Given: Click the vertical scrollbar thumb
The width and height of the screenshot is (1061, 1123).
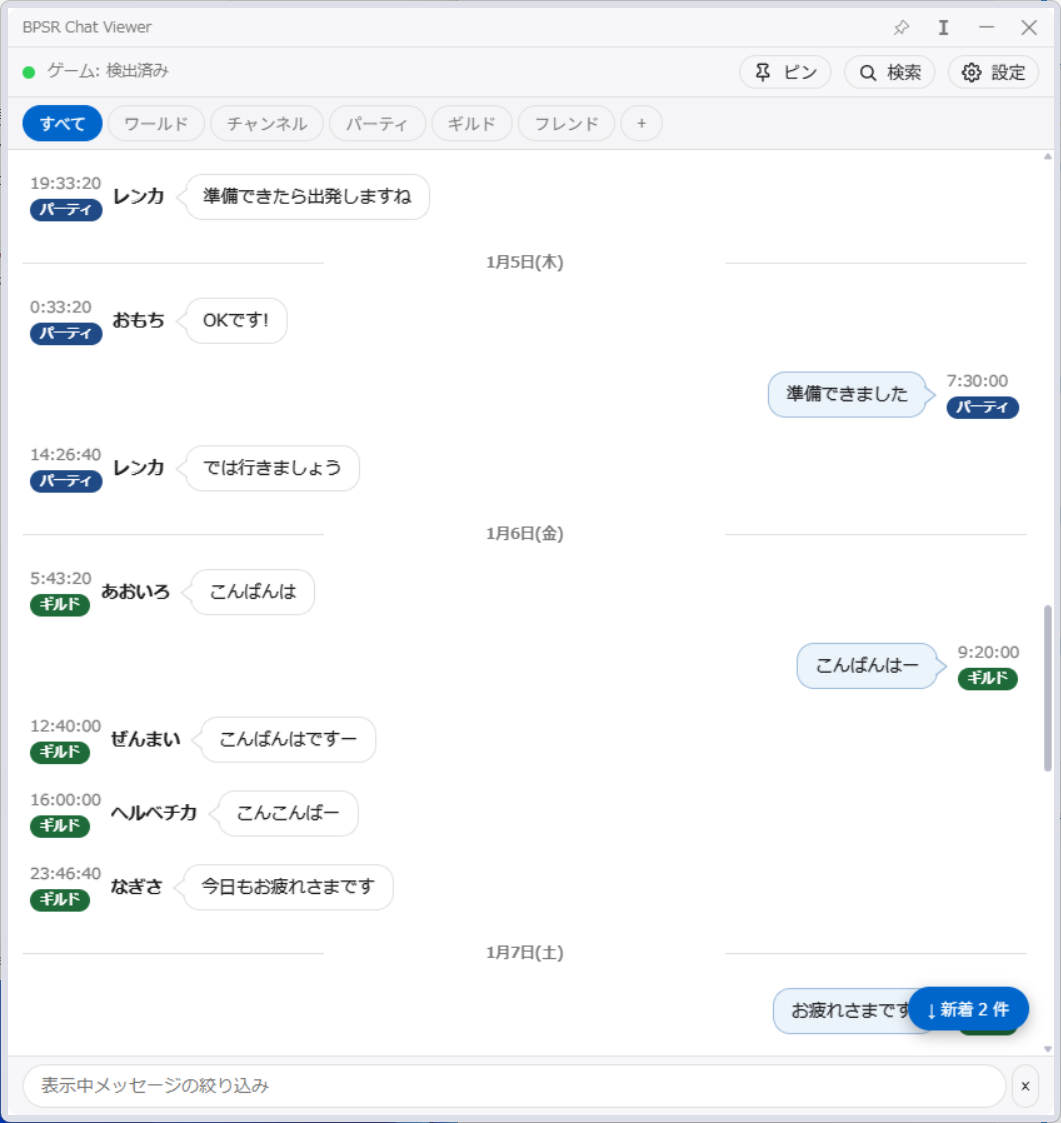Looking at the screenshot, I should point(1047,688).
